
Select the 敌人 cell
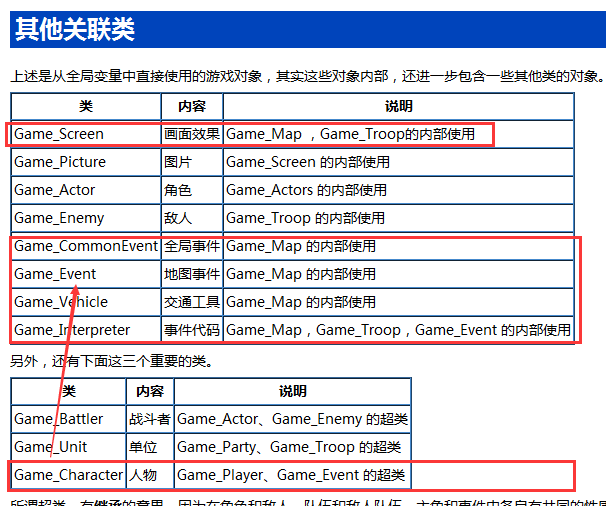tap(192, 218)
